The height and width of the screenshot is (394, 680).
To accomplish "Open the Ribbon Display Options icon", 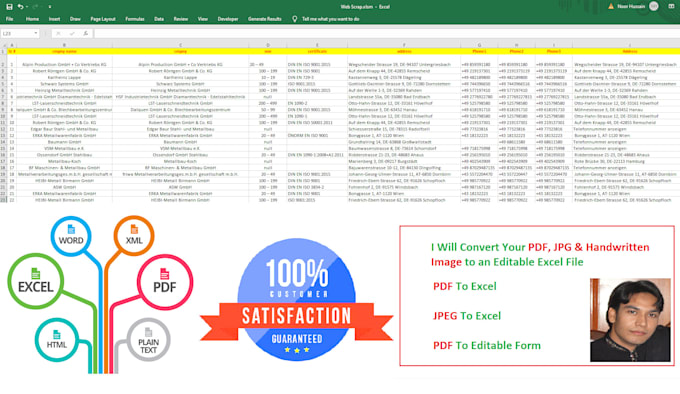I will (672, 7).
